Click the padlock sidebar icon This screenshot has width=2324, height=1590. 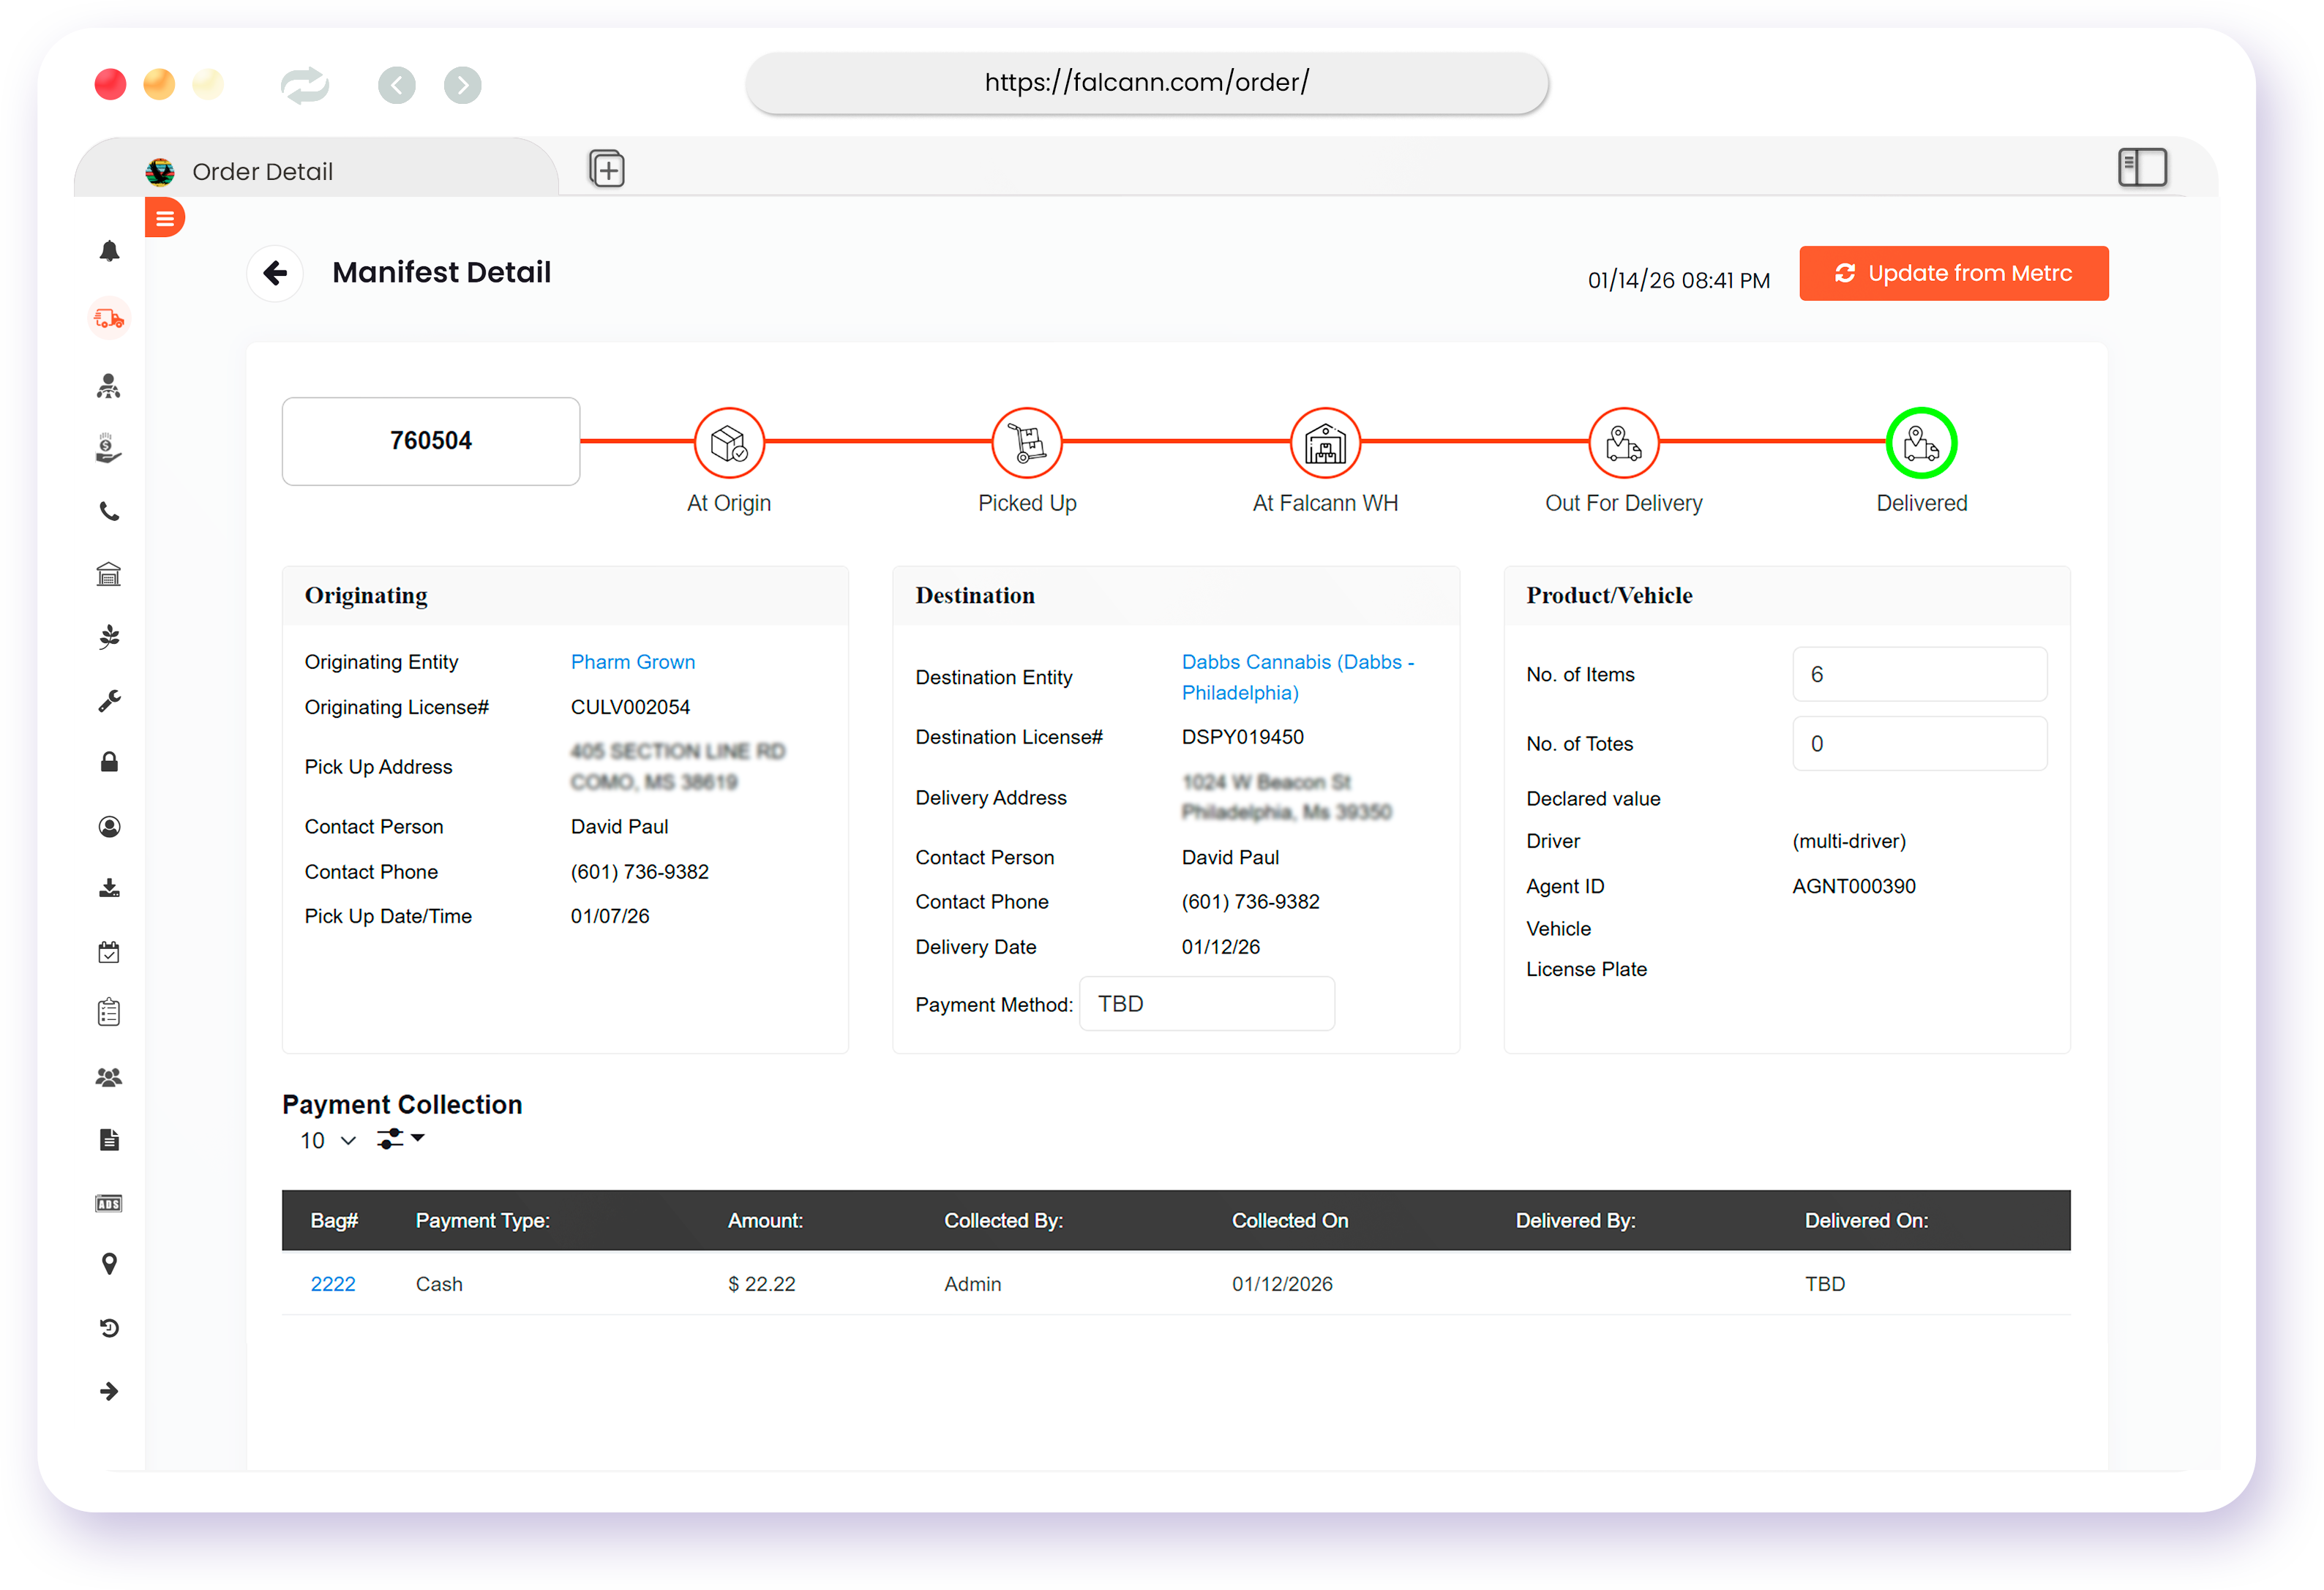(x=109, y=763)
